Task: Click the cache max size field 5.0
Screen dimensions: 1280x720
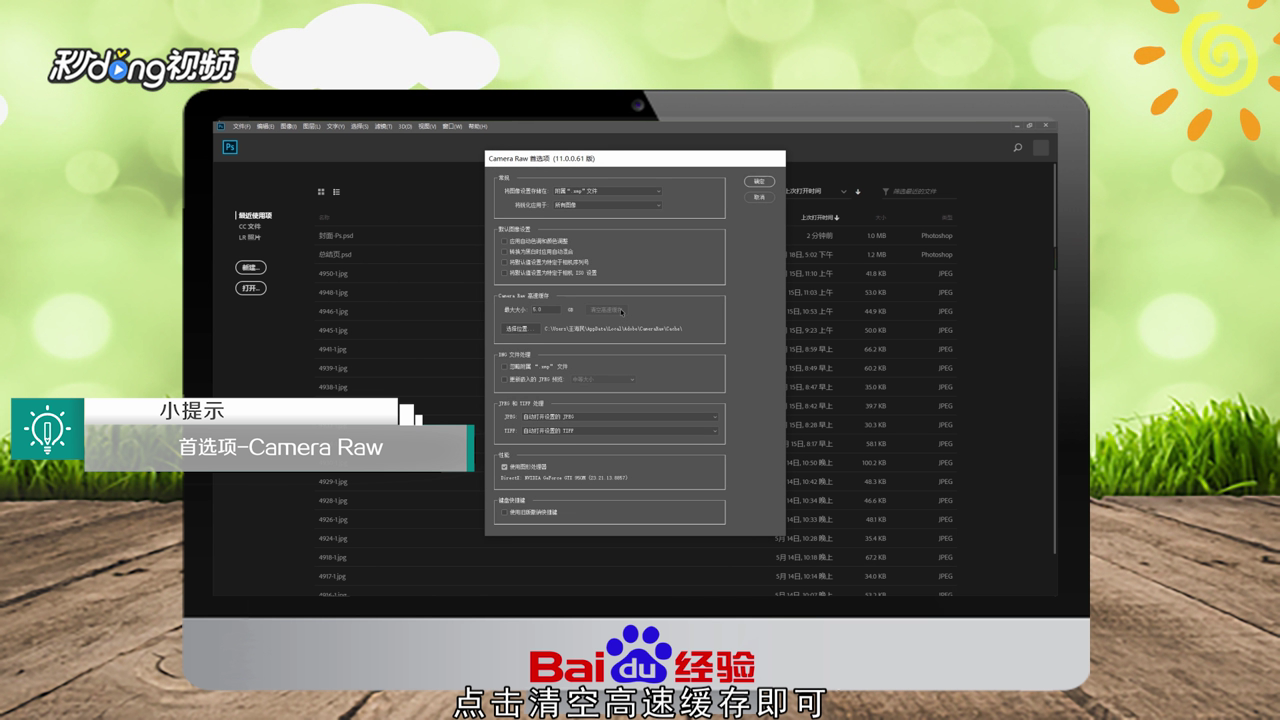Action: (545, 310)
